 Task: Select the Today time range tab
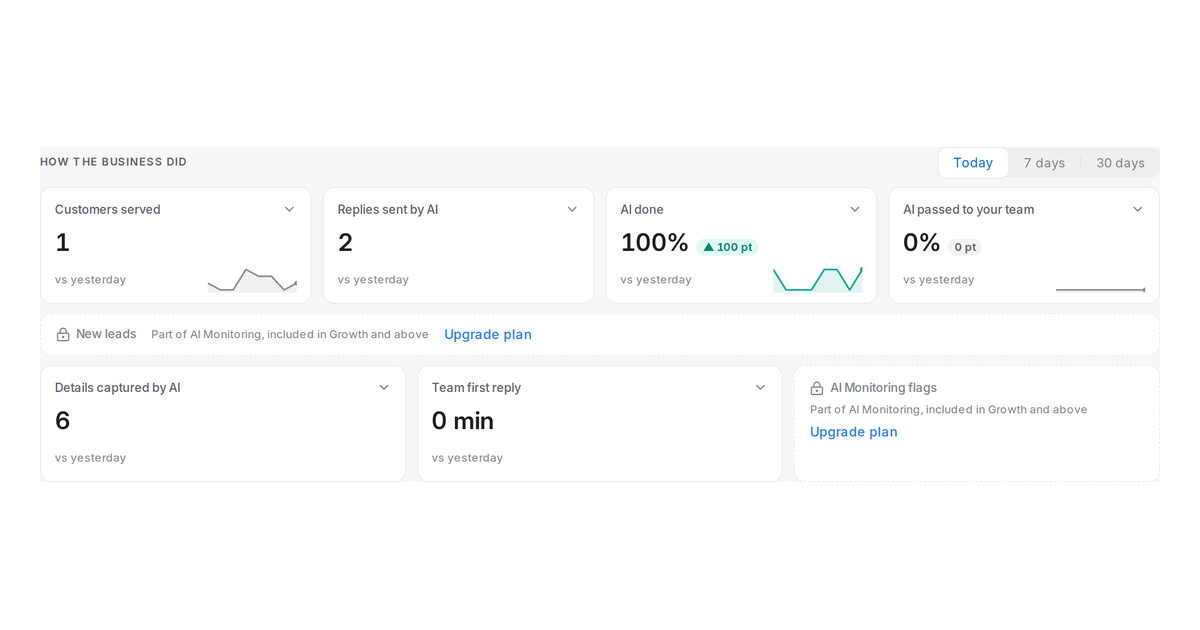[973, 163]
